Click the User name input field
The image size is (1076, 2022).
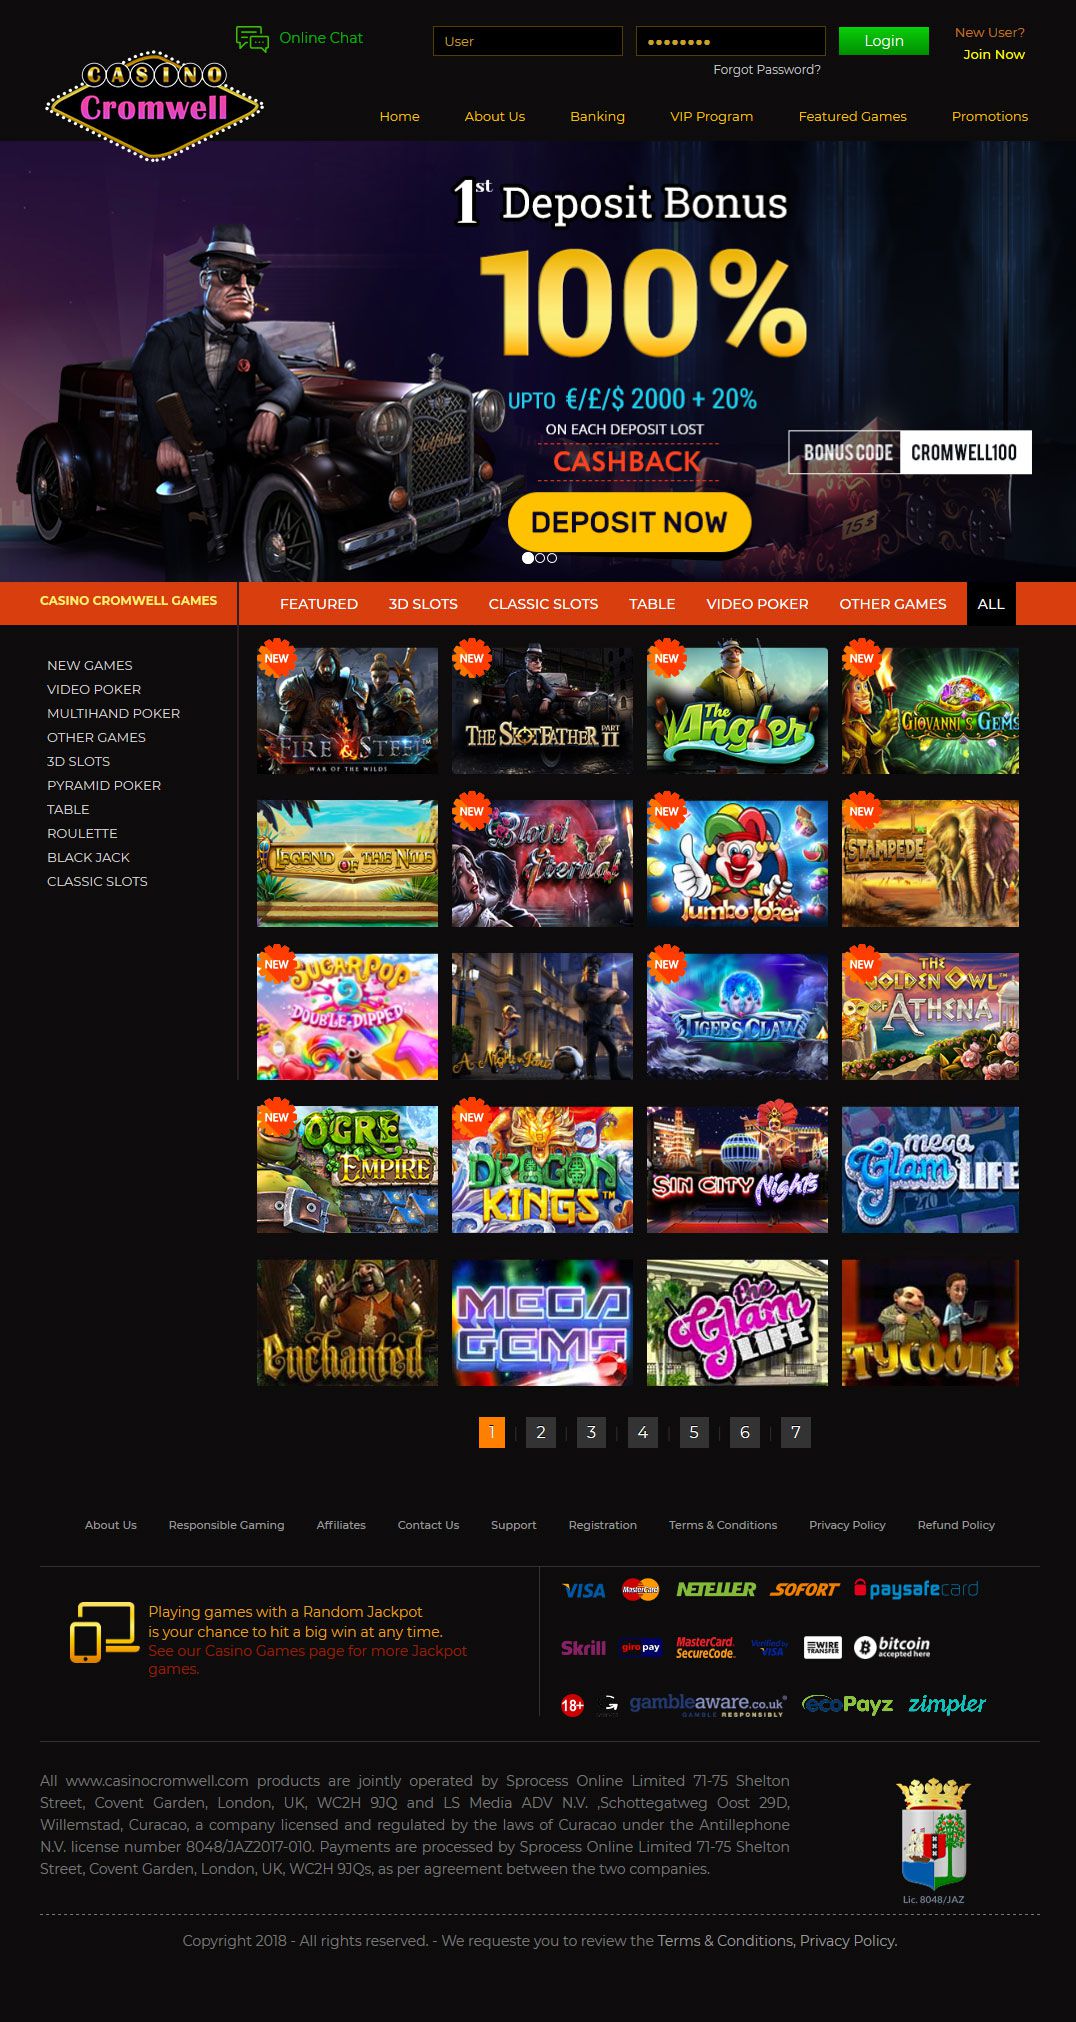click(528, 41)
